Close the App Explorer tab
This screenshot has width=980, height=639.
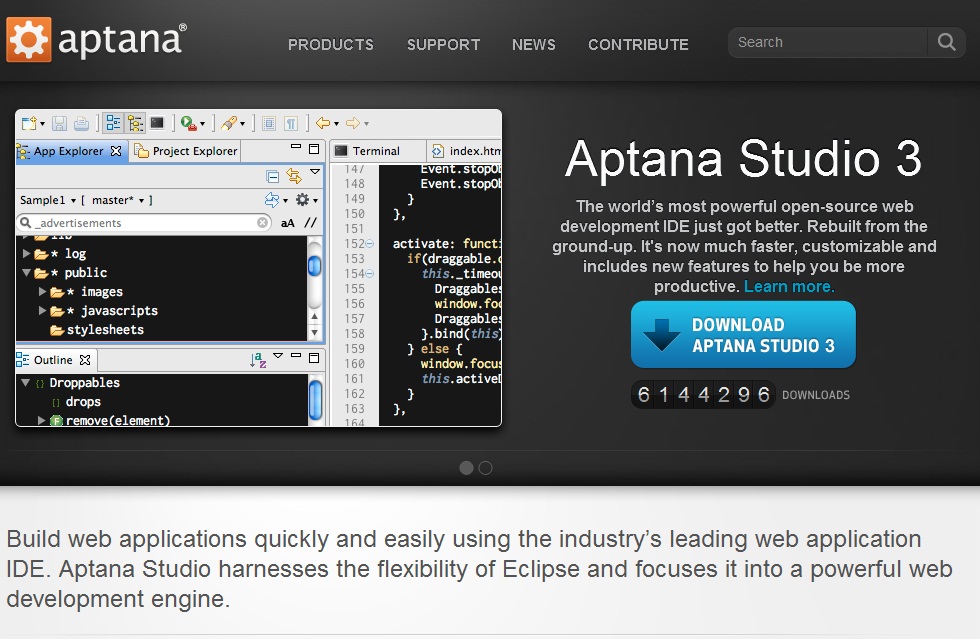click(116, 151)
